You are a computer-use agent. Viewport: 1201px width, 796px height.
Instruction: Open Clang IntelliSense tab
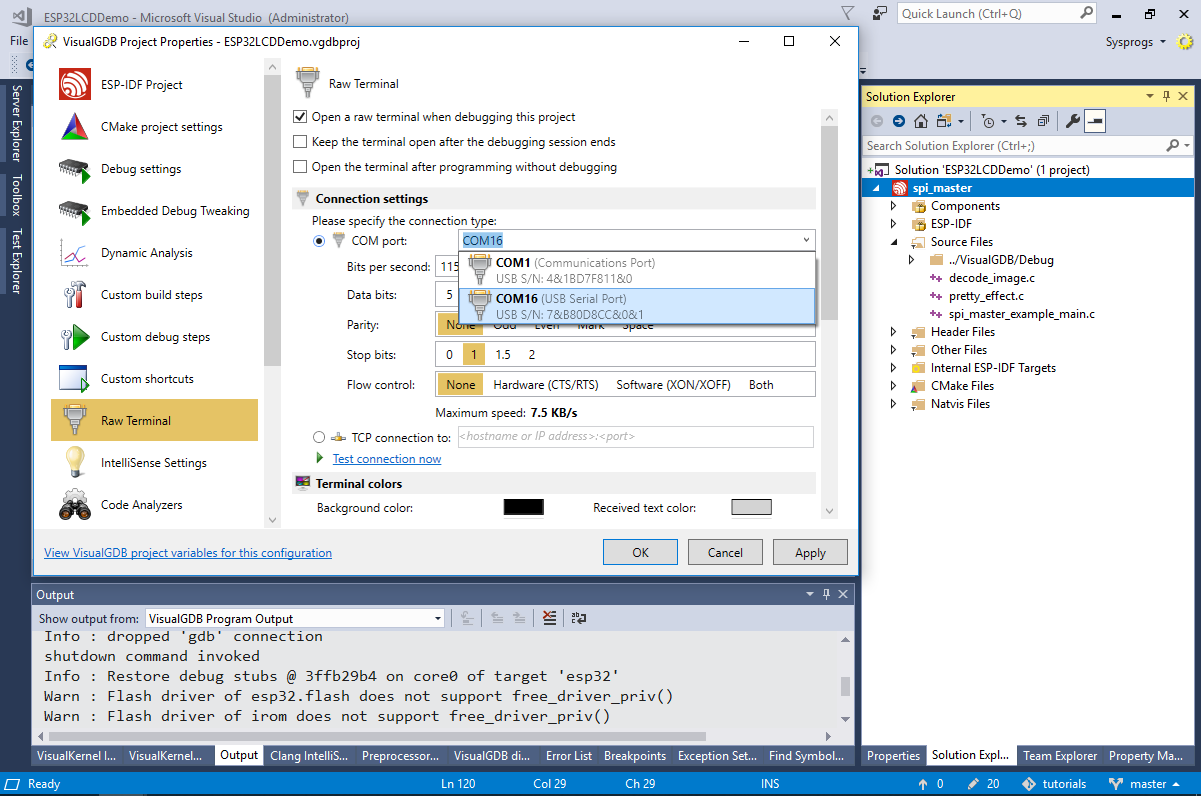pos(309,756)
